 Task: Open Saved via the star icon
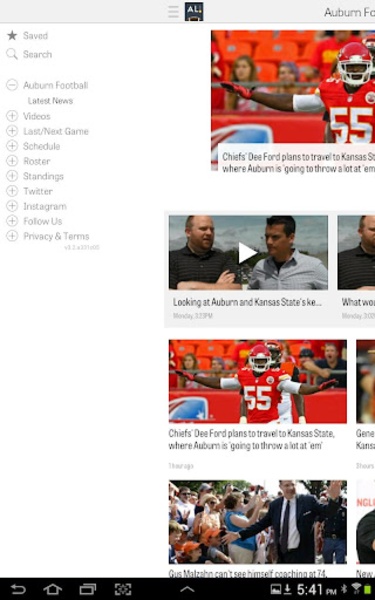click(12, 36)
